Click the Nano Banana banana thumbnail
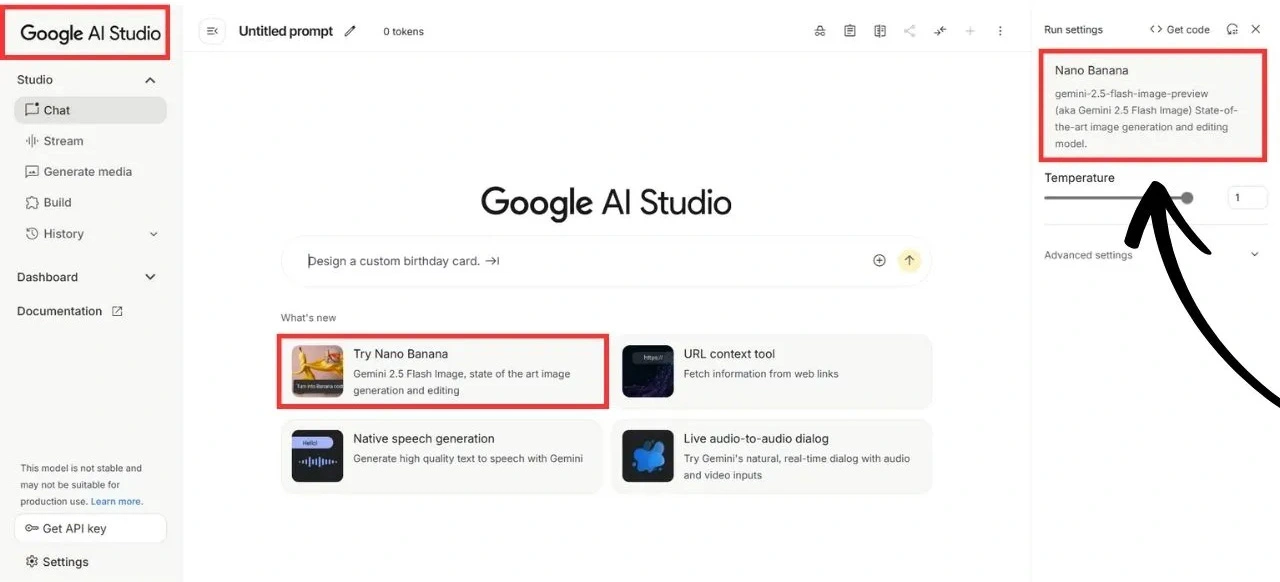 [x=318, y=371]
